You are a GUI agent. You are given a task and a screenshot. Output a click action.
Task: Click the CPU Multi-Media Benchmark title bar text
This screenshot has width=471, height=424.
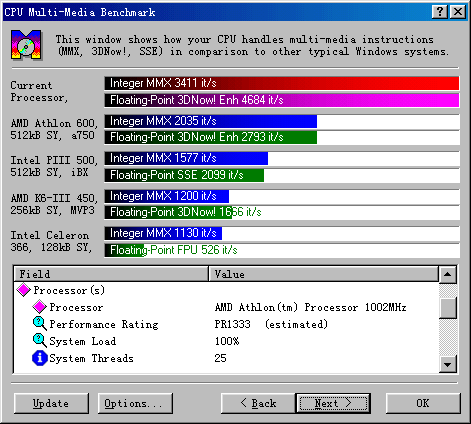coord(80,12)
